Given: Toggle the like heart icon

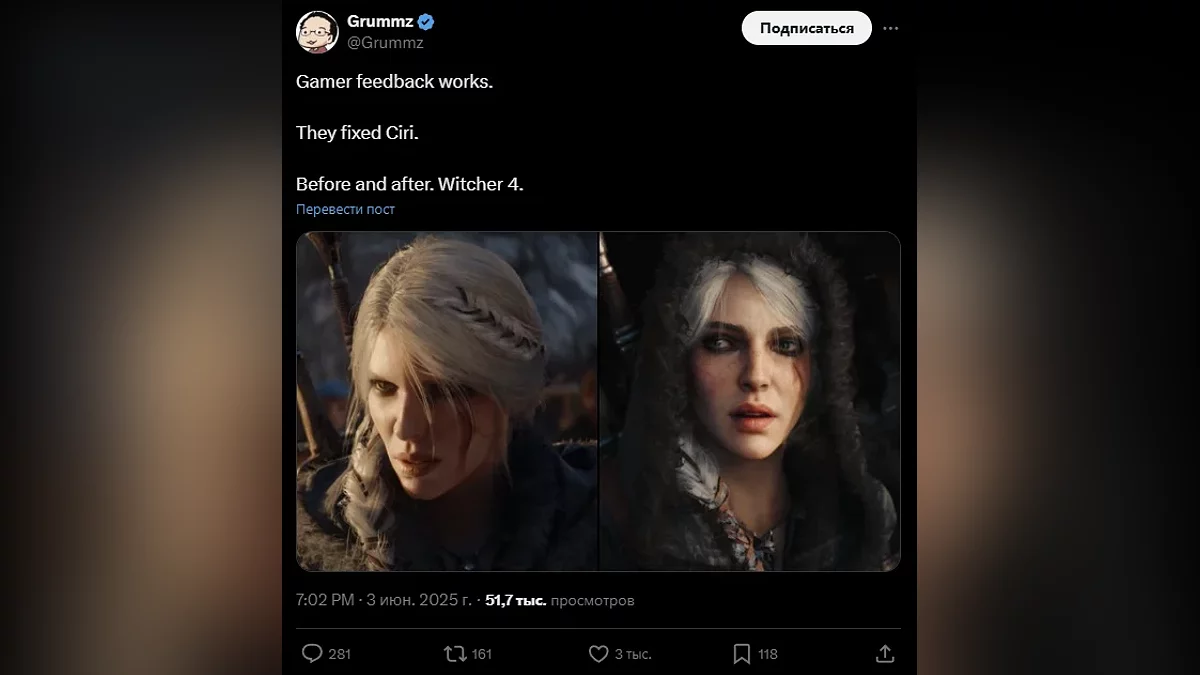Looking at the screenshot, I should 598,654.
